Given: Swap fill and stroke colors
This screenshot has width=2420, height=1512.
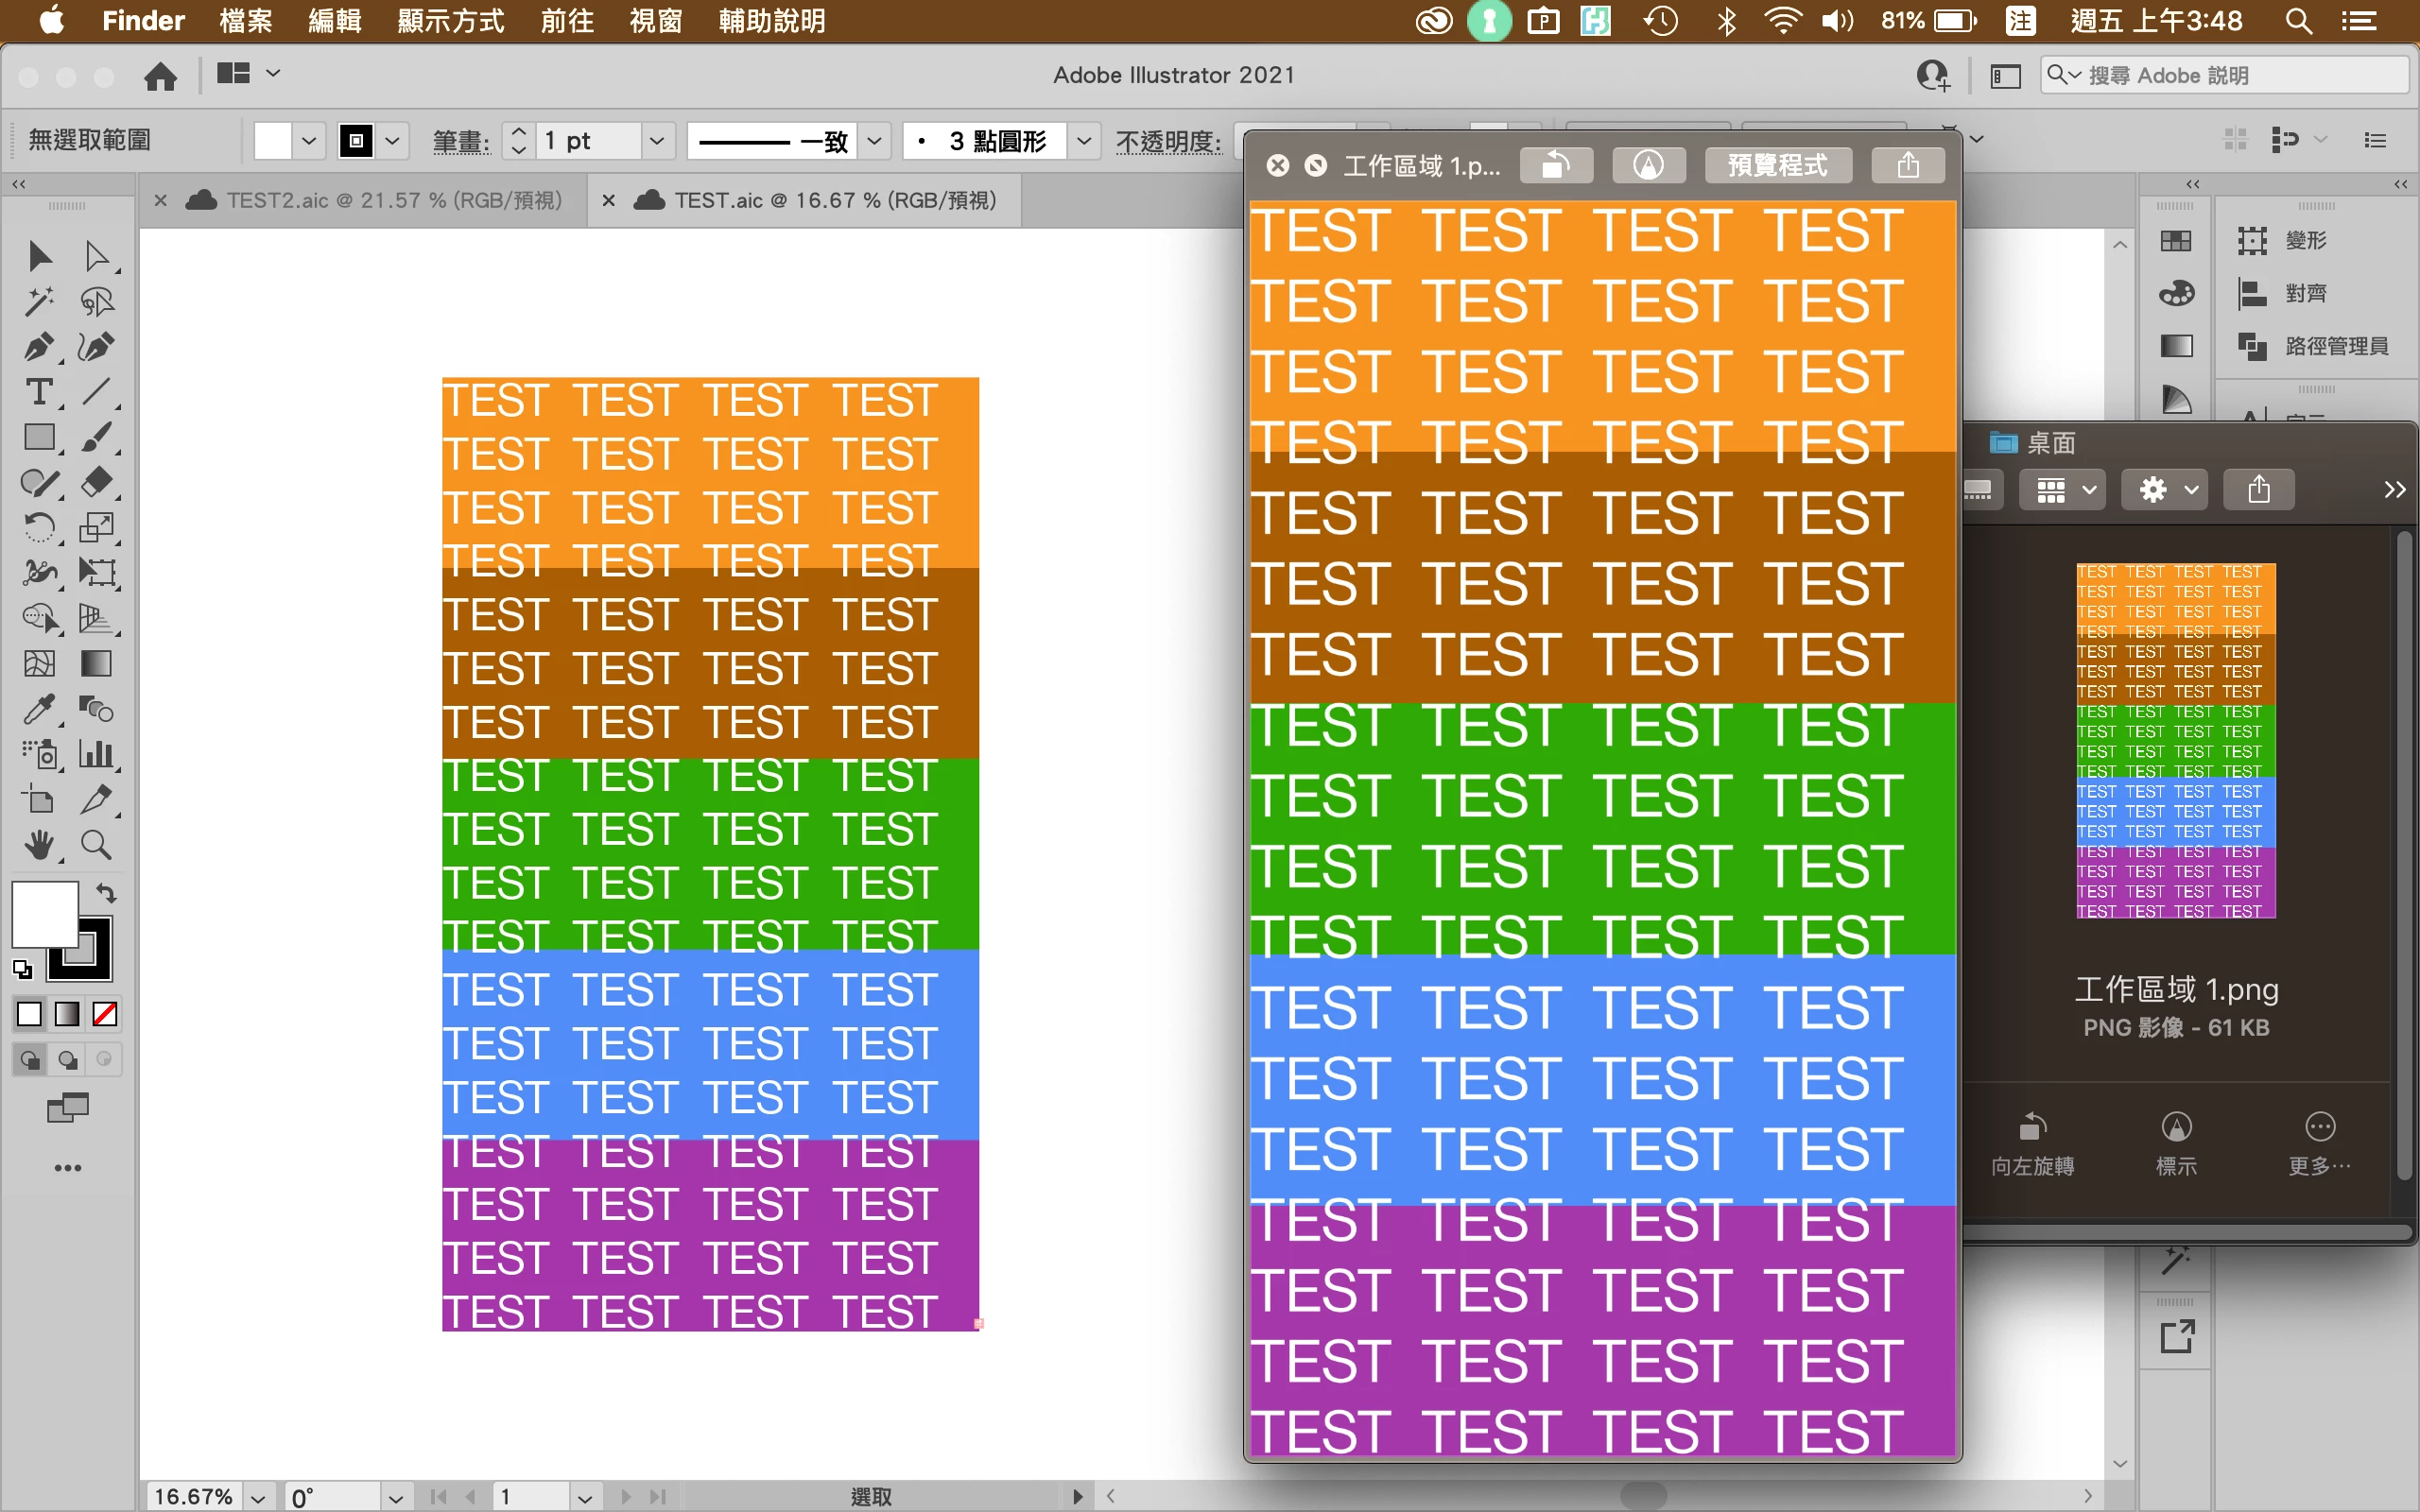Looking at the screenshot, I should tap(106, 892).
